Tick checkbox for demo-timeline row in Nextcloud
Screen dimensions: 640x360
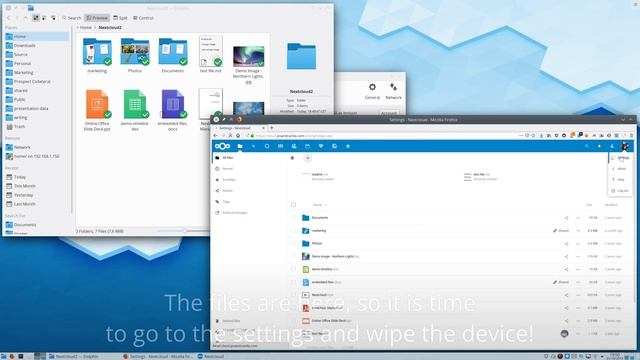293,269
